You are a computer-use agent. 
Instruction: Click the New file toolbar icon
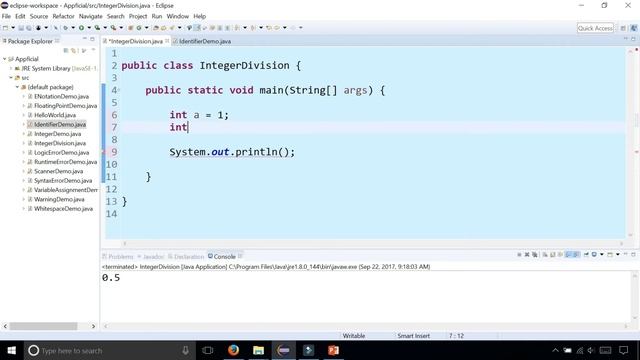[5, 28]
